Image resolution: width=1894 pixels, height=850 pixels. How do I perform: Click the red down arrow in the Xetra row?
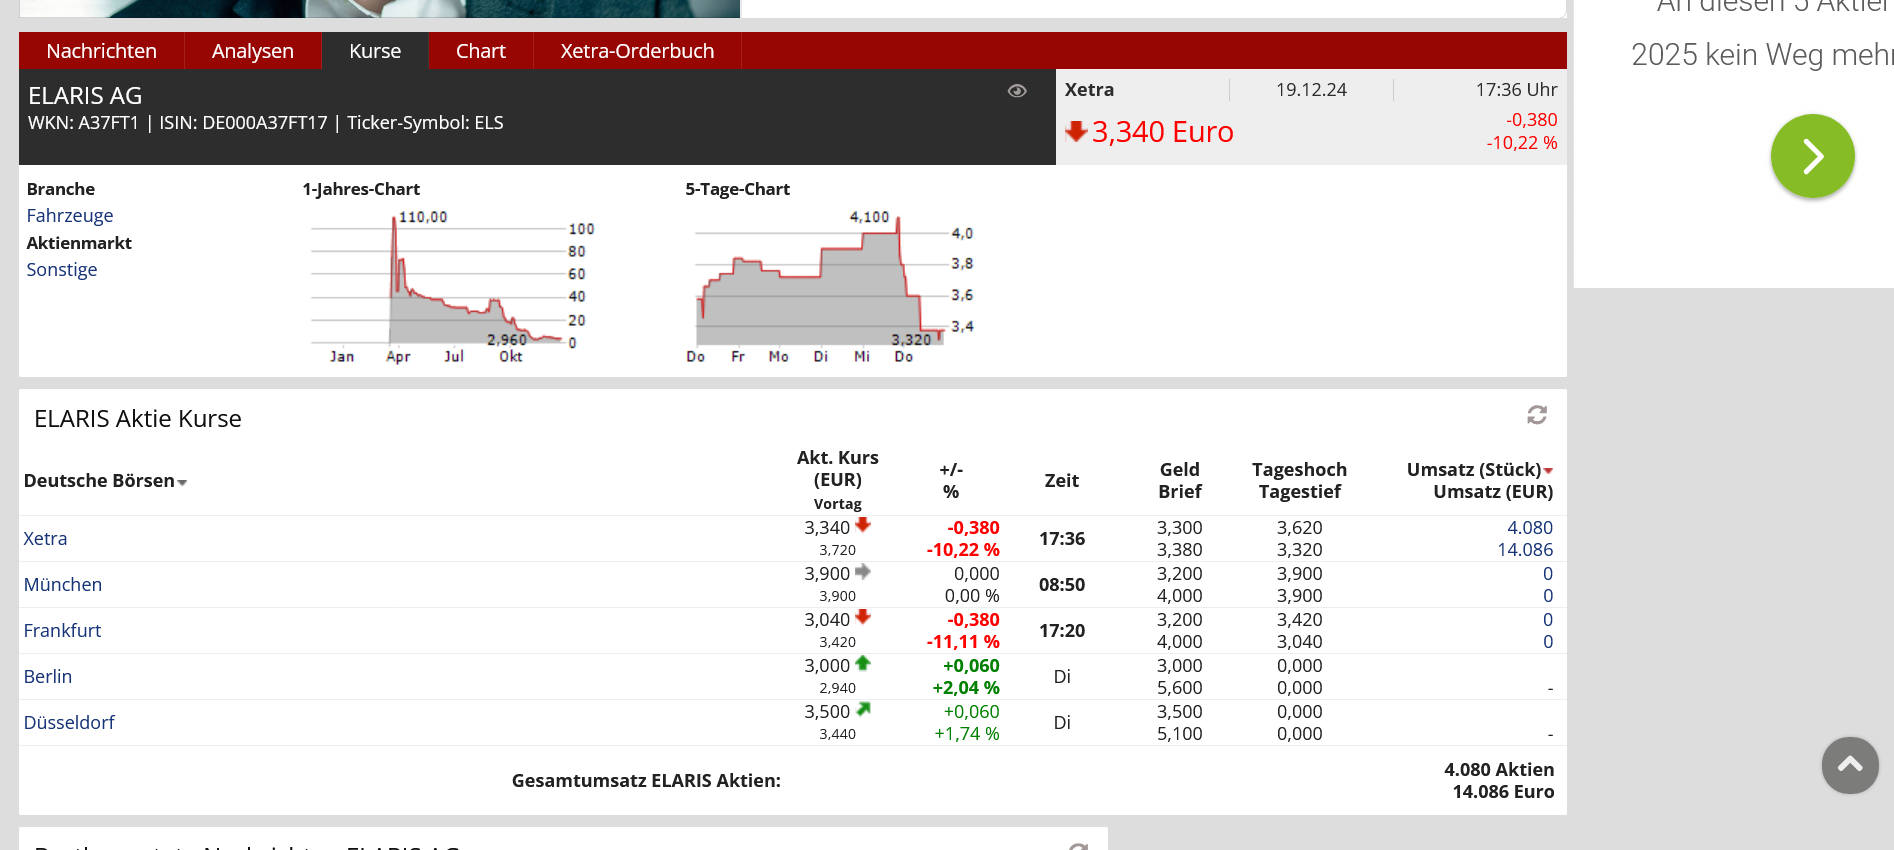(x=863, y=525)
